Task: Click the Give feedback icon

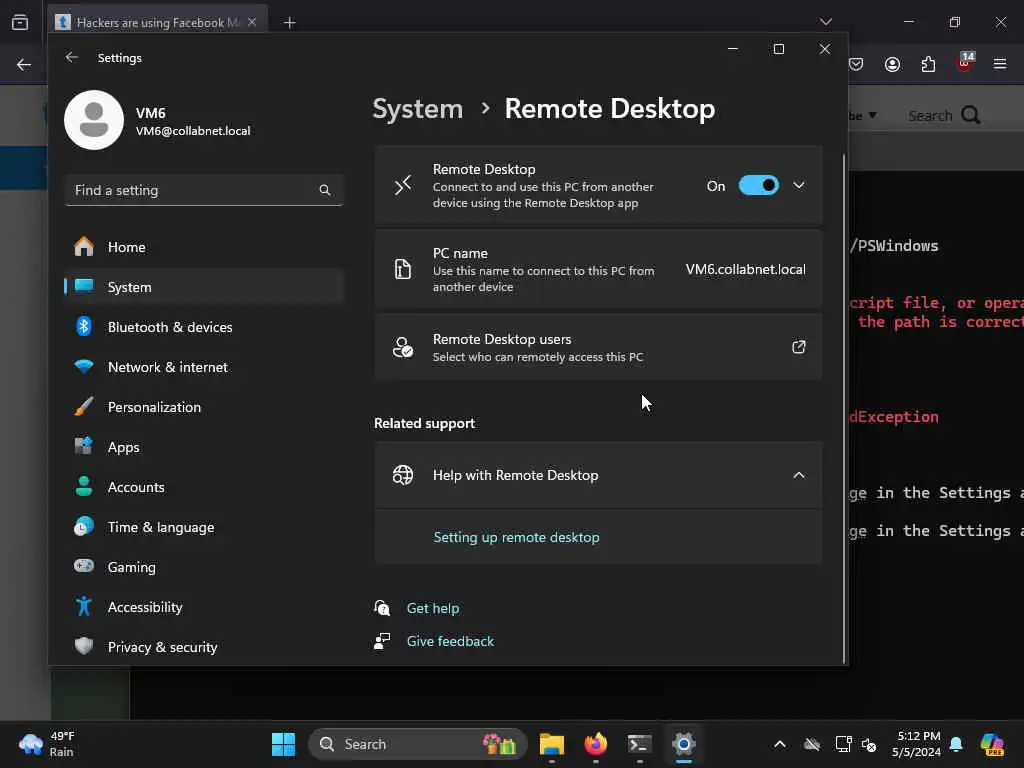Action: click(x=382, y=641)
